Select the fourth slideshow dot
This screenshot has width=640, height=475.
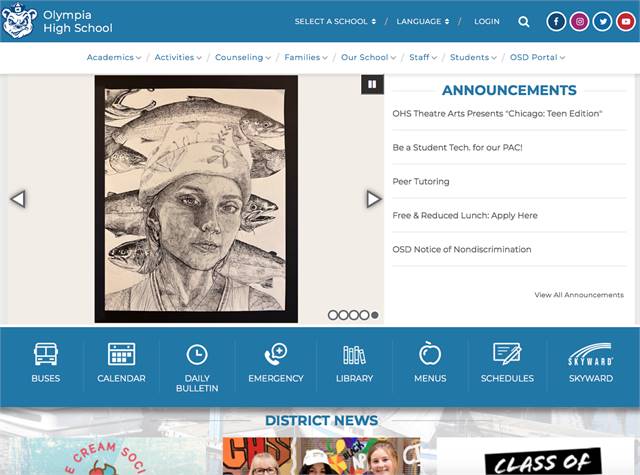[x=364, y=315]
